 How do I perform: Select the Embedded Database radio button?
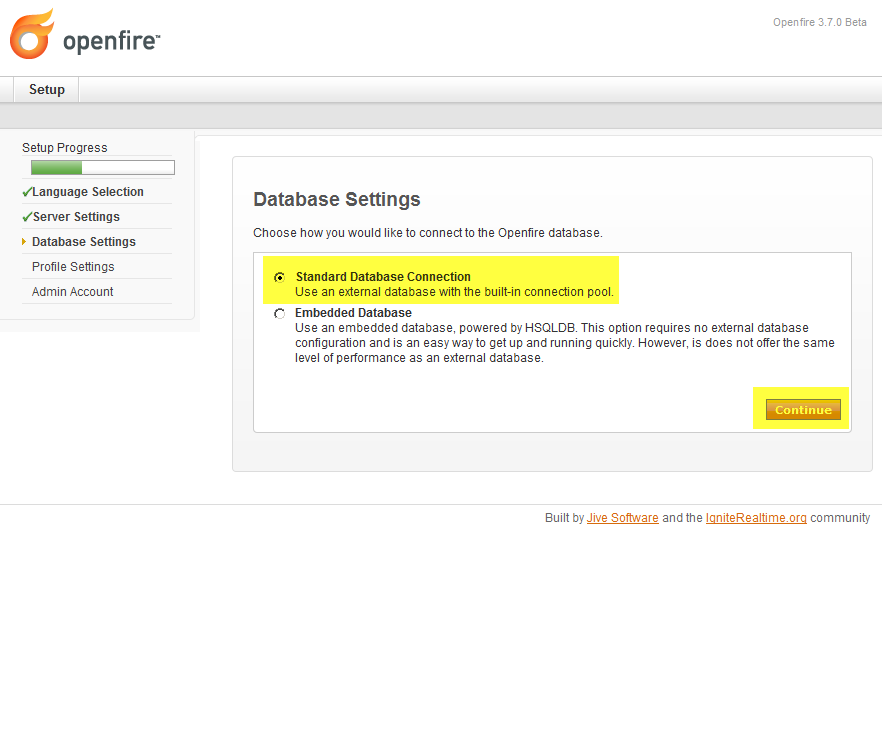(279, 313)
